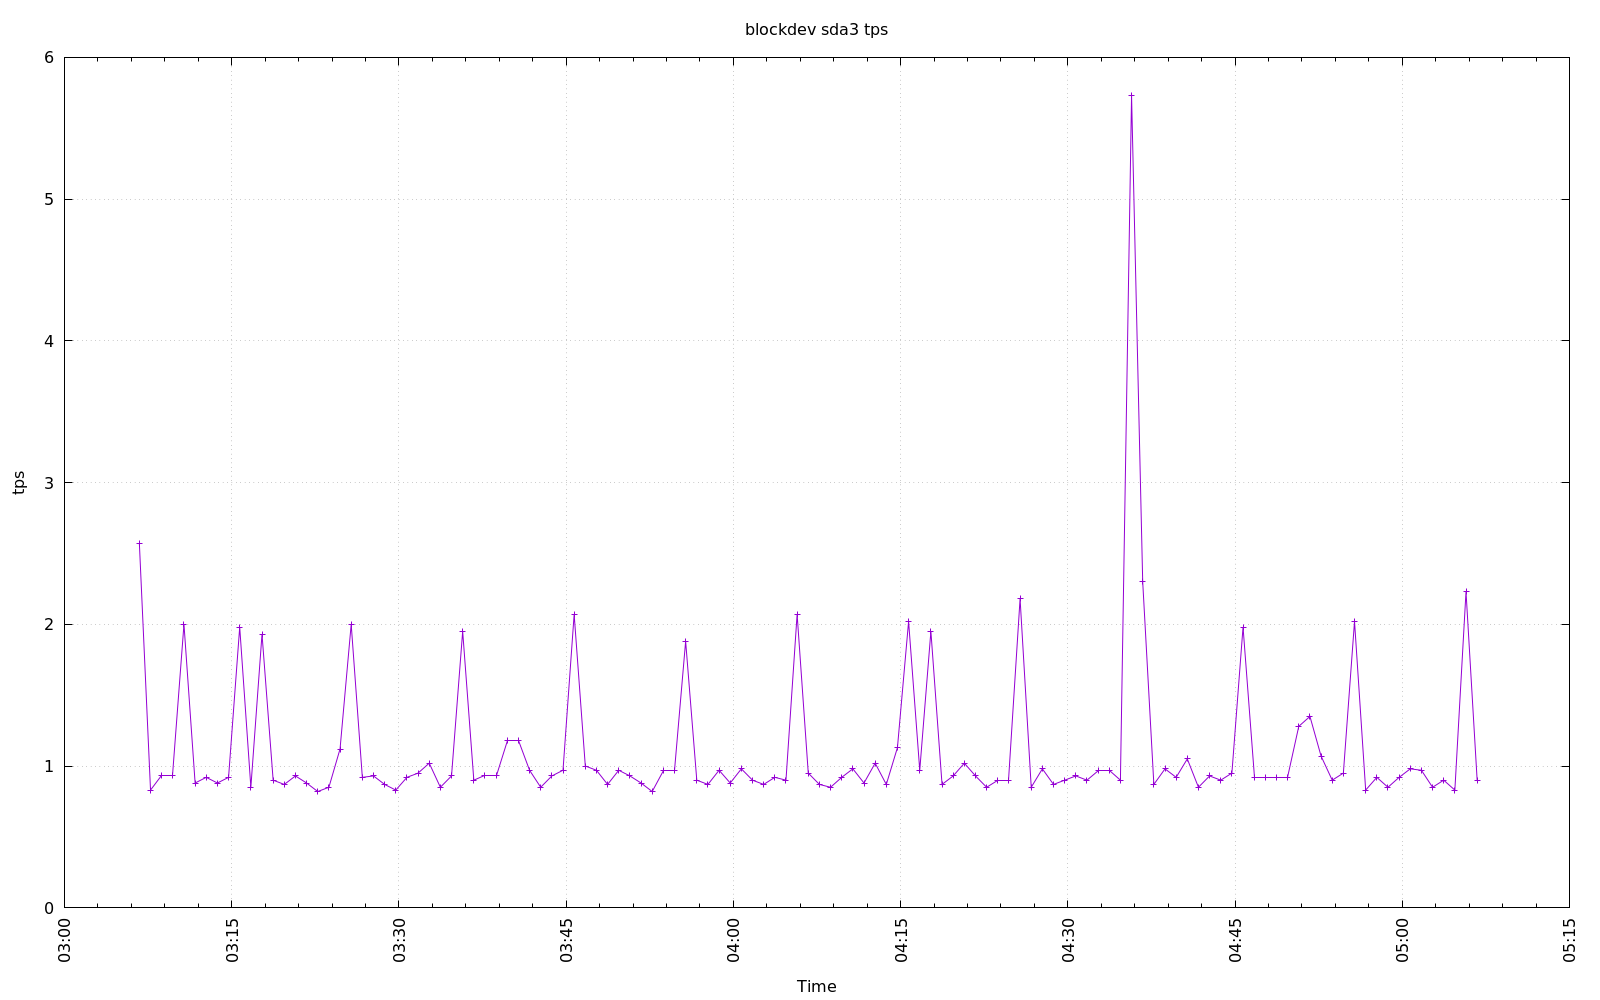Select the 03:15 time axis tick label
Viewport: 1600px width, 1000px height.
232,942
